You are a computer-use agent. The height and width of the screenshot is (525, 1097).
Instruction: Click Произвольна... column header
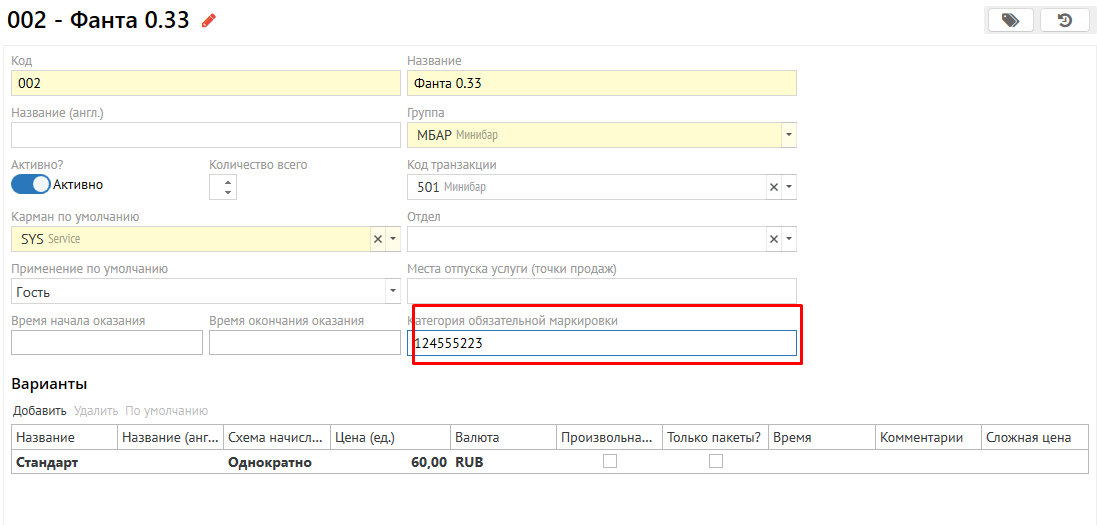pos(609,438)
